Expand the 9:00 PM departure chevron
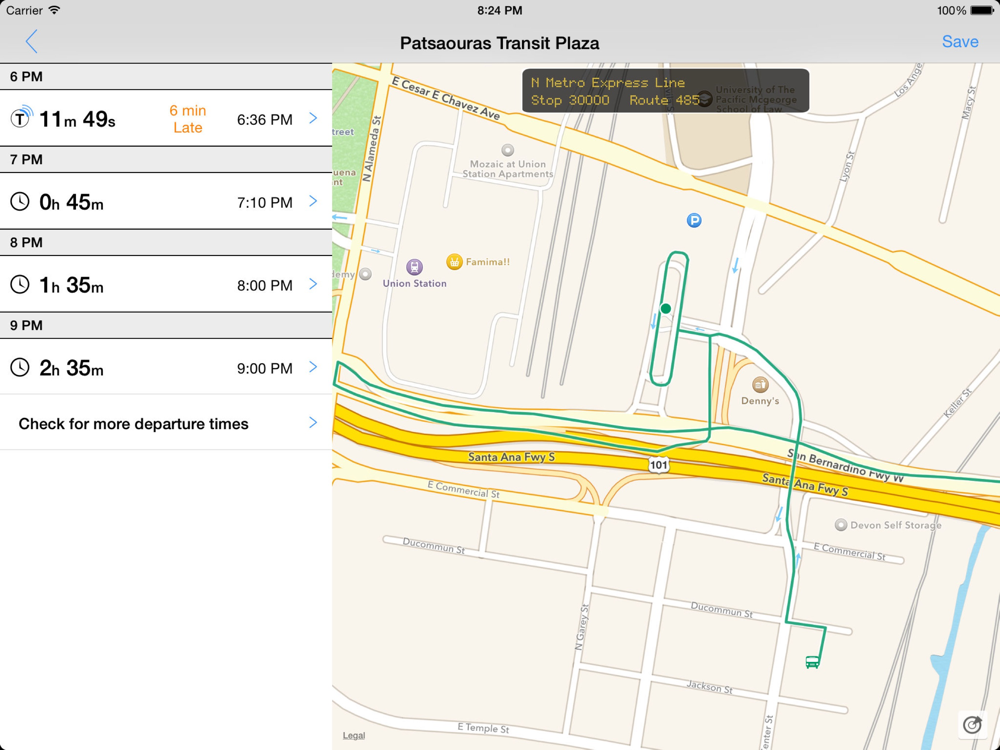Image resolution: width=1000 pixels, height=750 pixels. (313, 367)
